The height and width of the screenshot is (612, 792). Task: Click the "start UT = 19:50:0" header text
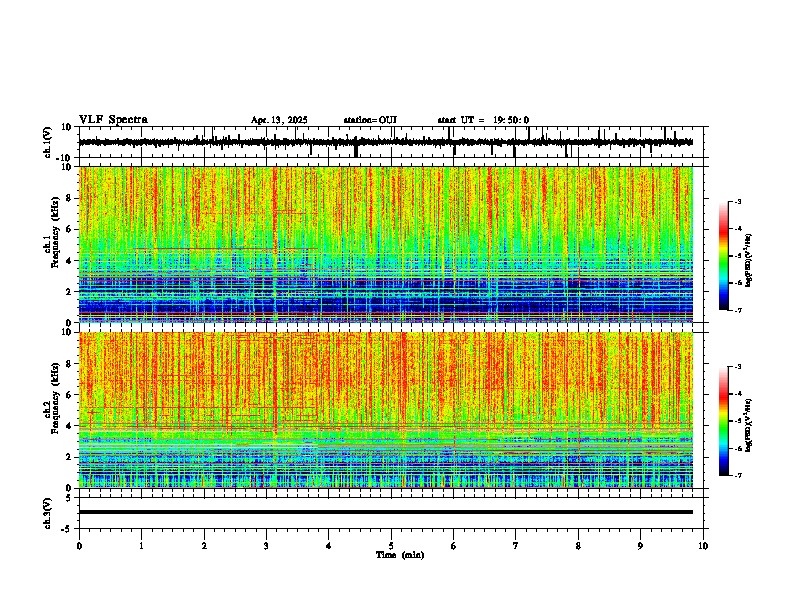click(x=483, y=120)
